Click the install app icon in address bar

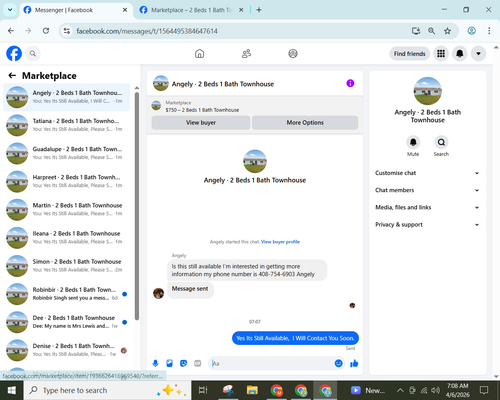[x=416, y=31]
